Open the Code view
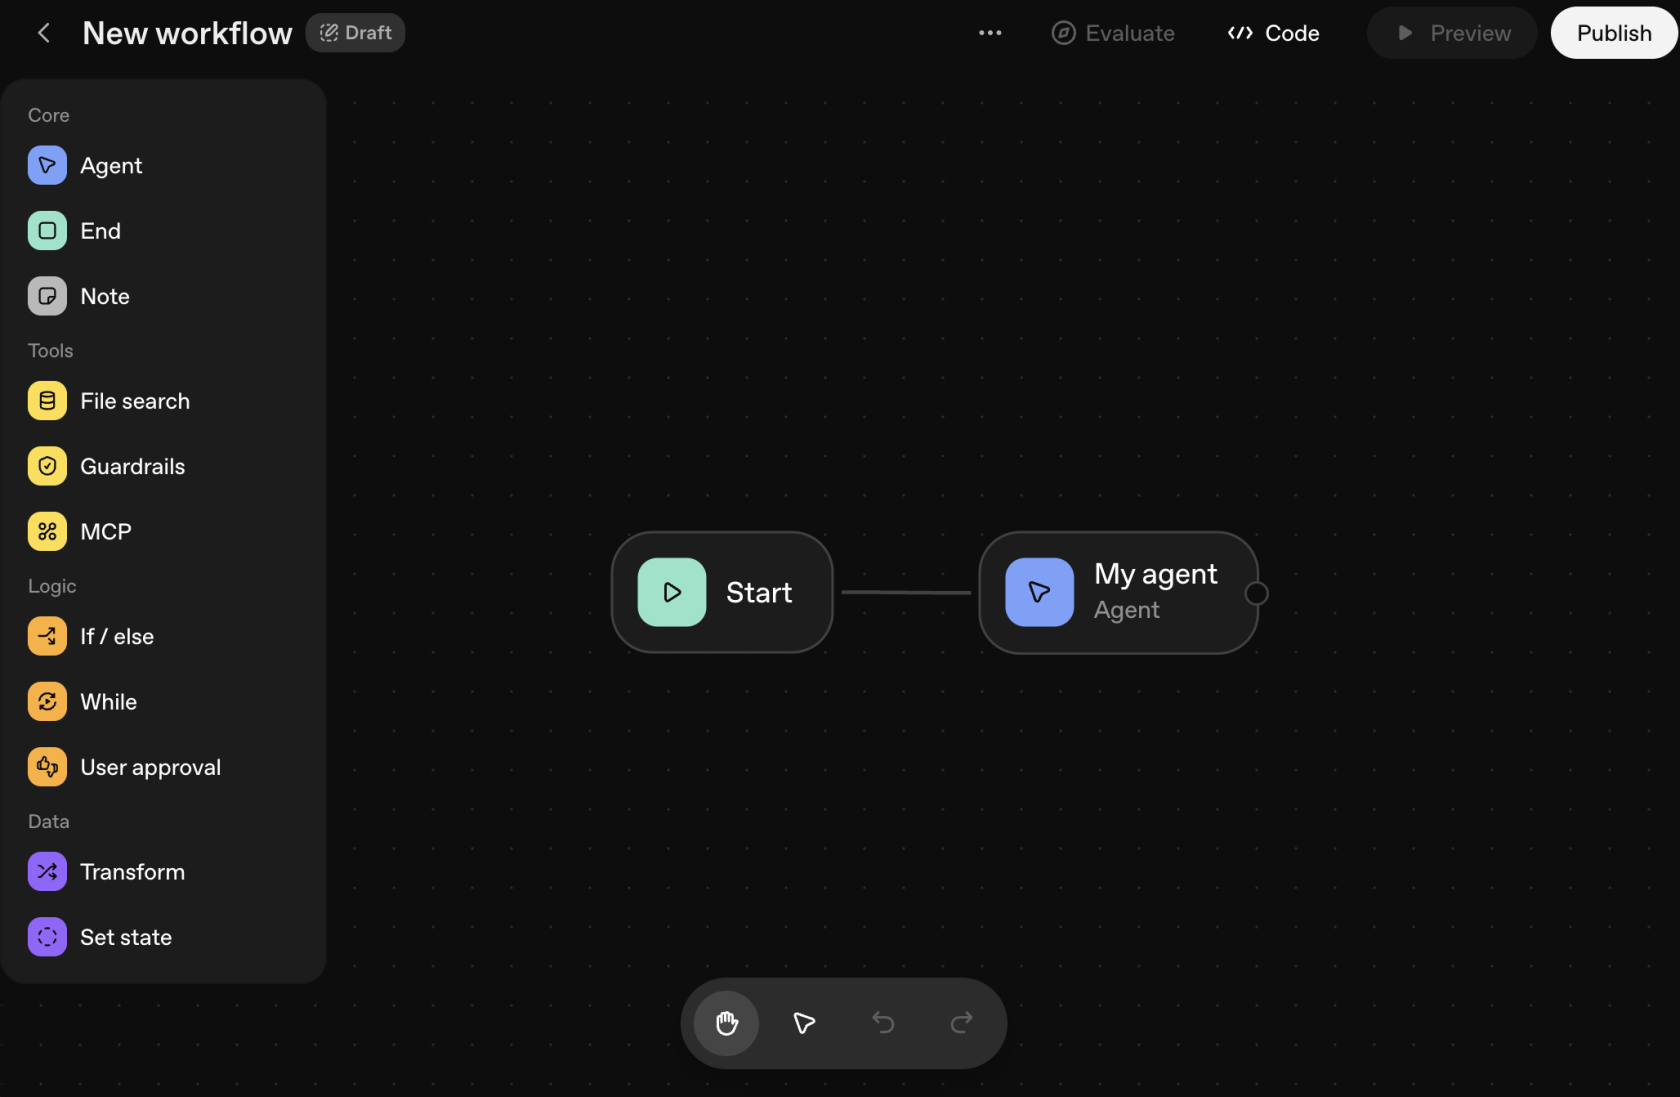1680x1097 pixels. 1274,33
